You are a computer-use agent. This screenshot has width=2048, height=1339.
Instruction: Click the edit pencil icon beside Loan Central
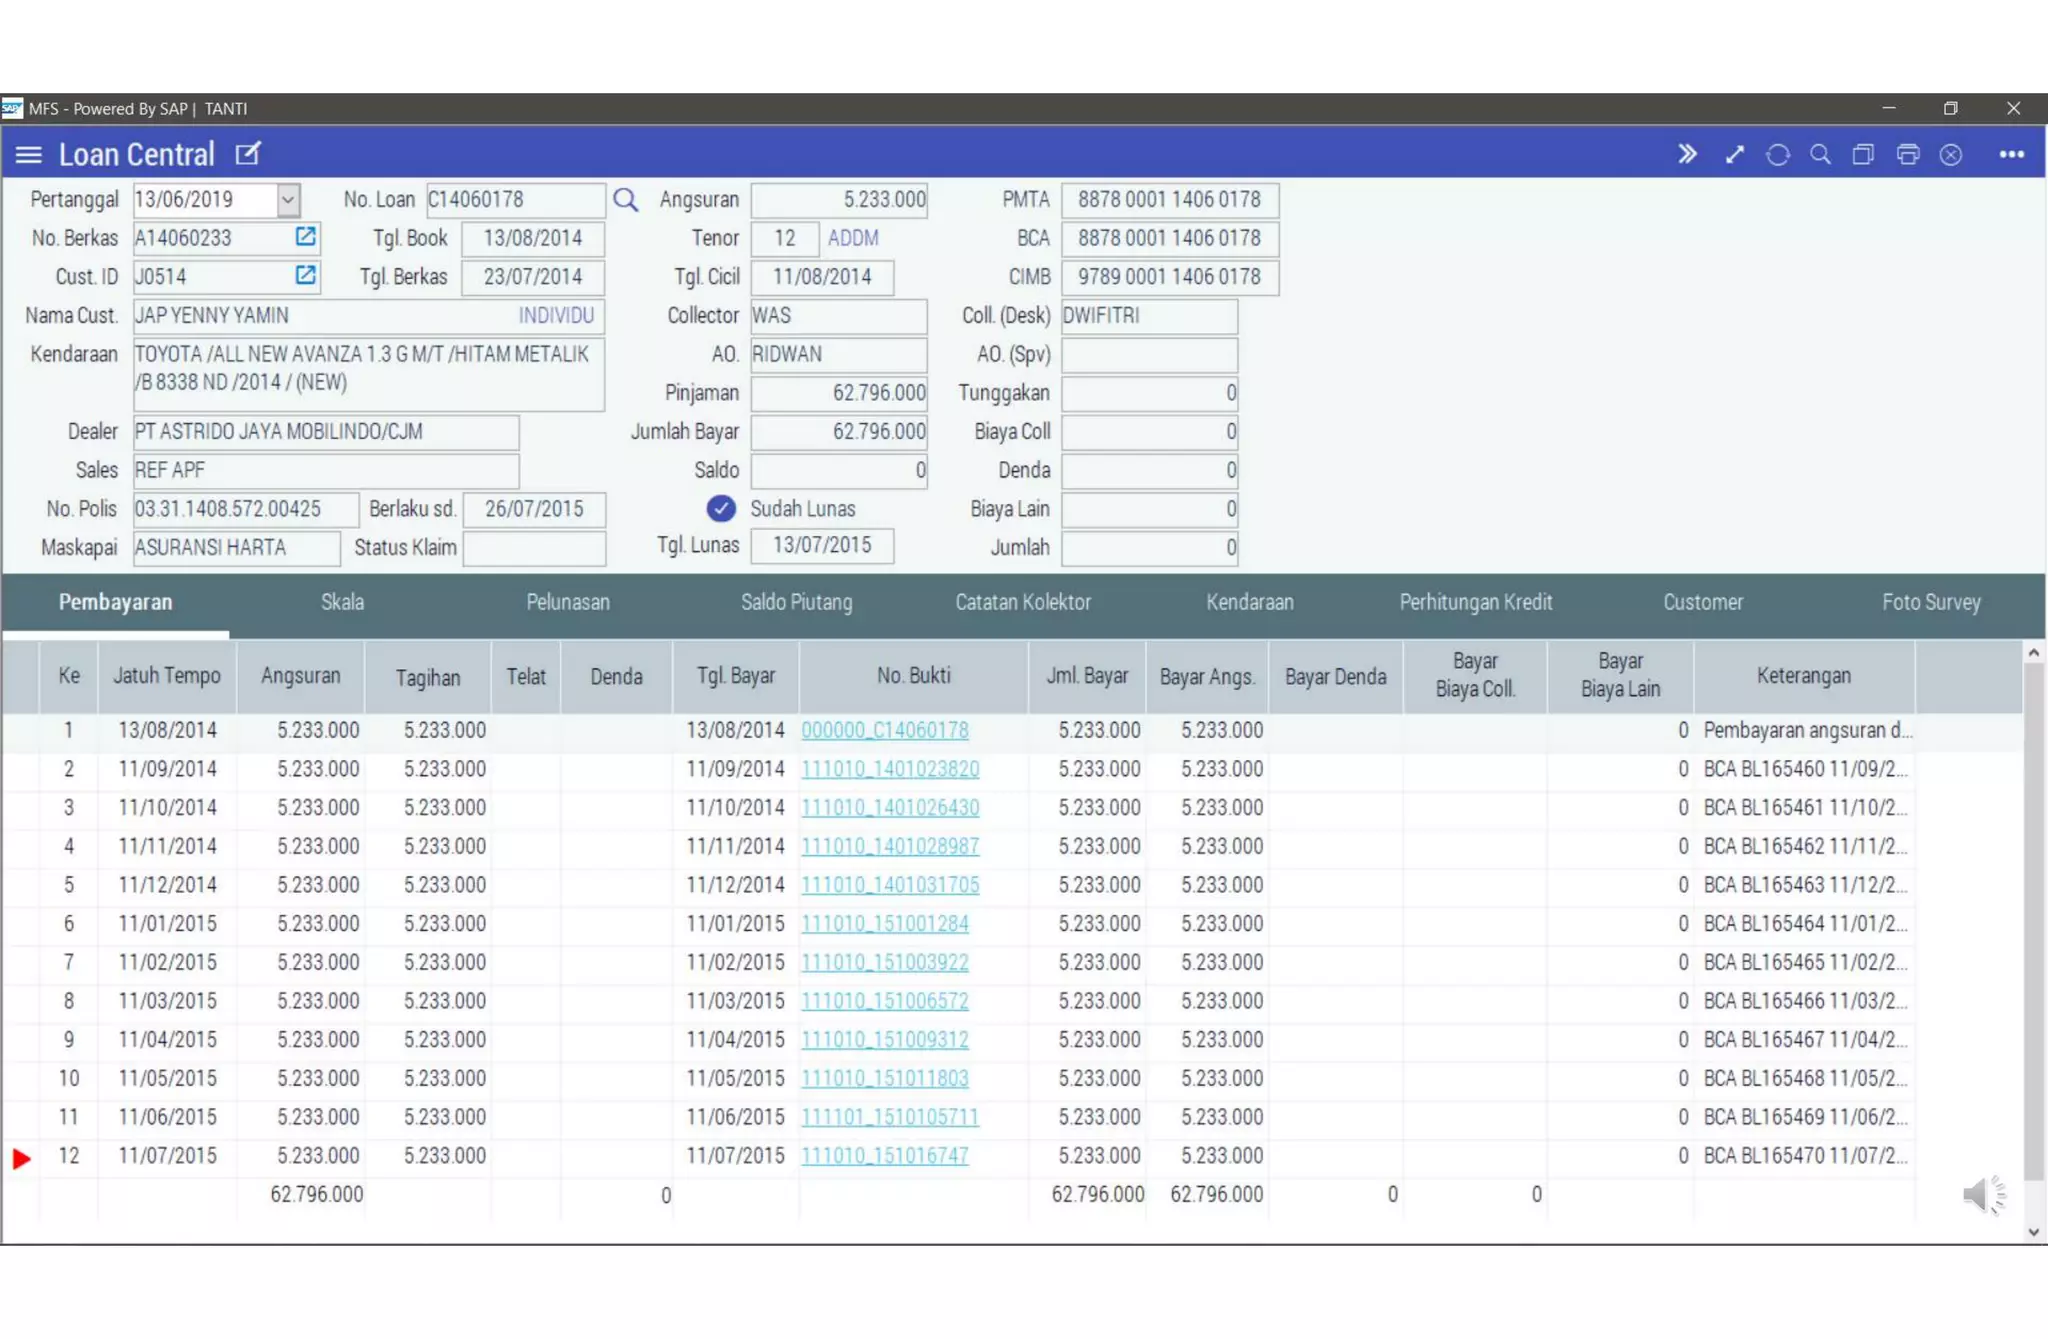[x=247, y=154]
